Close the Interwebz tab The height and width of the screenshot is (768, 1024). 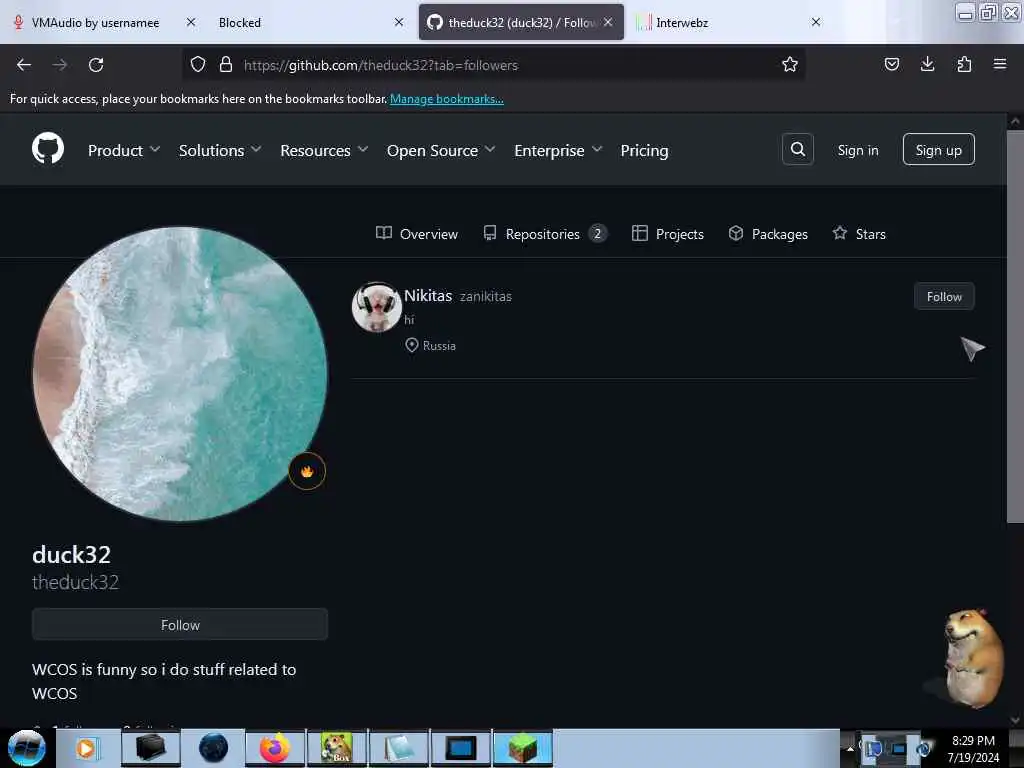click(x=816, y=22)
